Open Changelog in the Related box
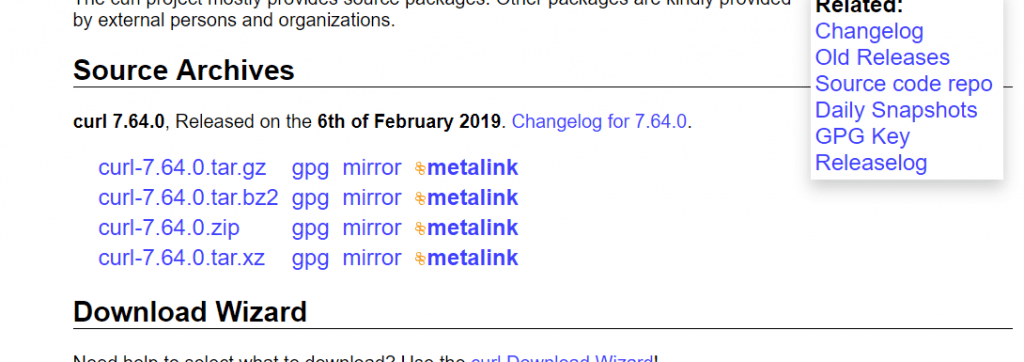Image resolution: width=1024 pixels, height=362 pixels. click(x=869, y=31)
